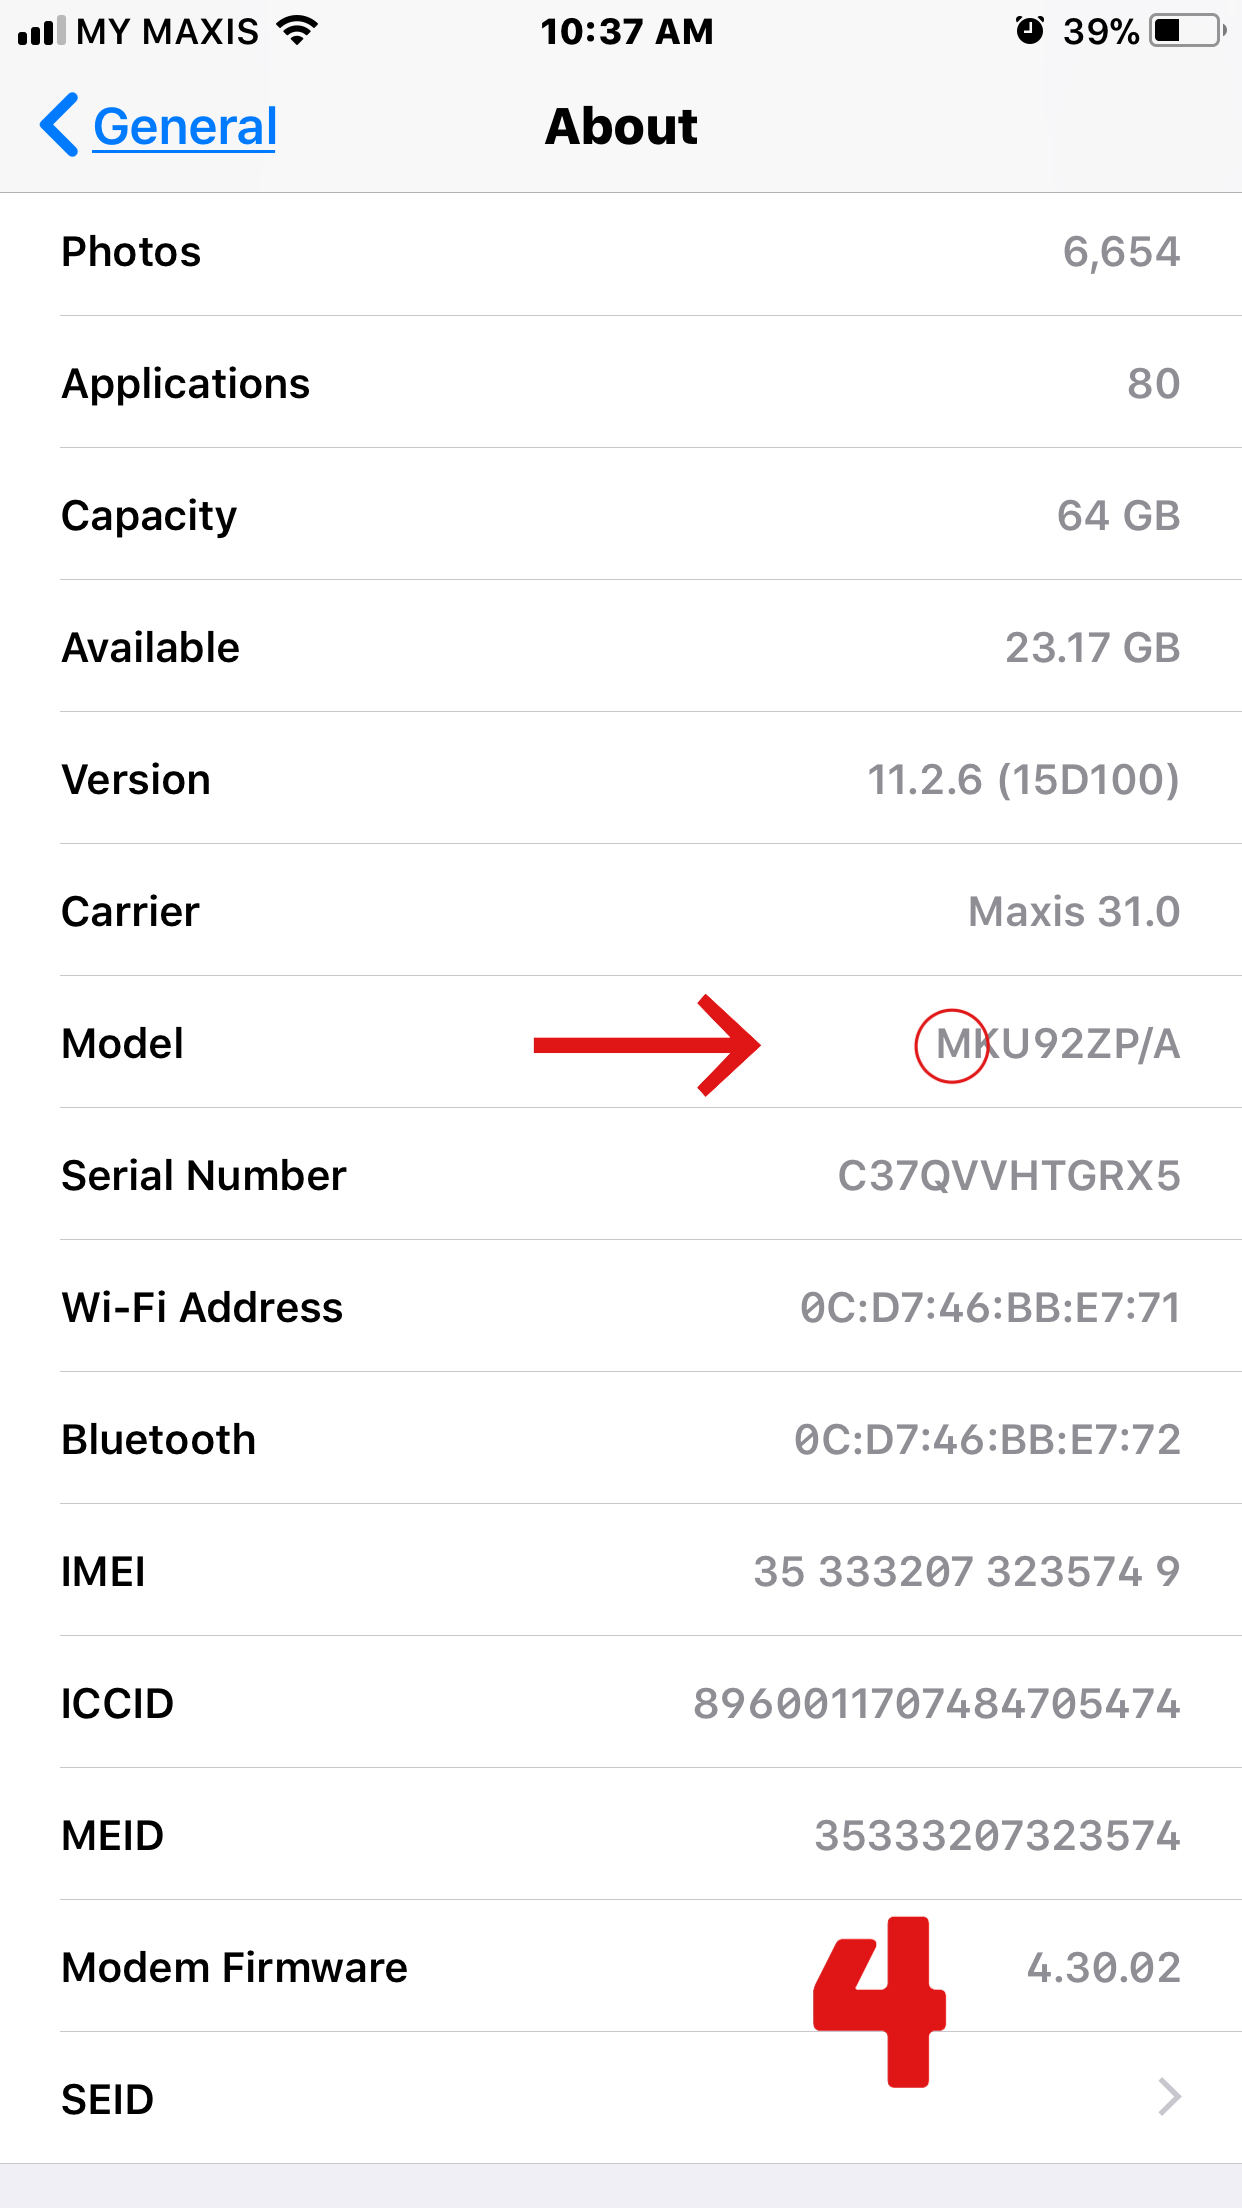This screenshot has height=2208, width=1242.
Task: Tap the clock time in status bar
Action: (627, 31)
